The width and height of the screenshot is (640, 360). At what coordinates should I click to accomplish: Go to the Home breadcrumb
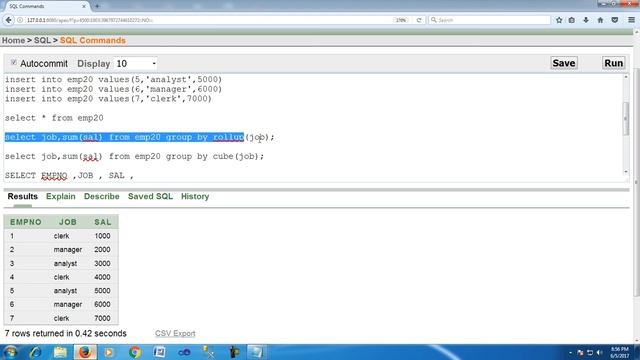[x=13, y=40]
